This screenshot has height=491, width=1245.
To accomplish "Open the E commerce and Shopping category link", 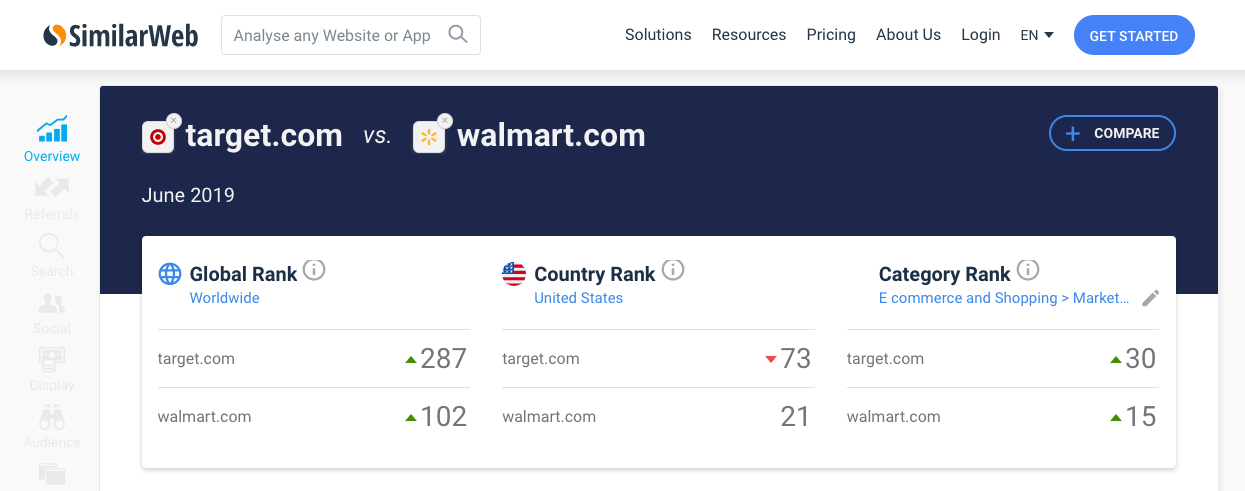I will (x=1004, y=298).
